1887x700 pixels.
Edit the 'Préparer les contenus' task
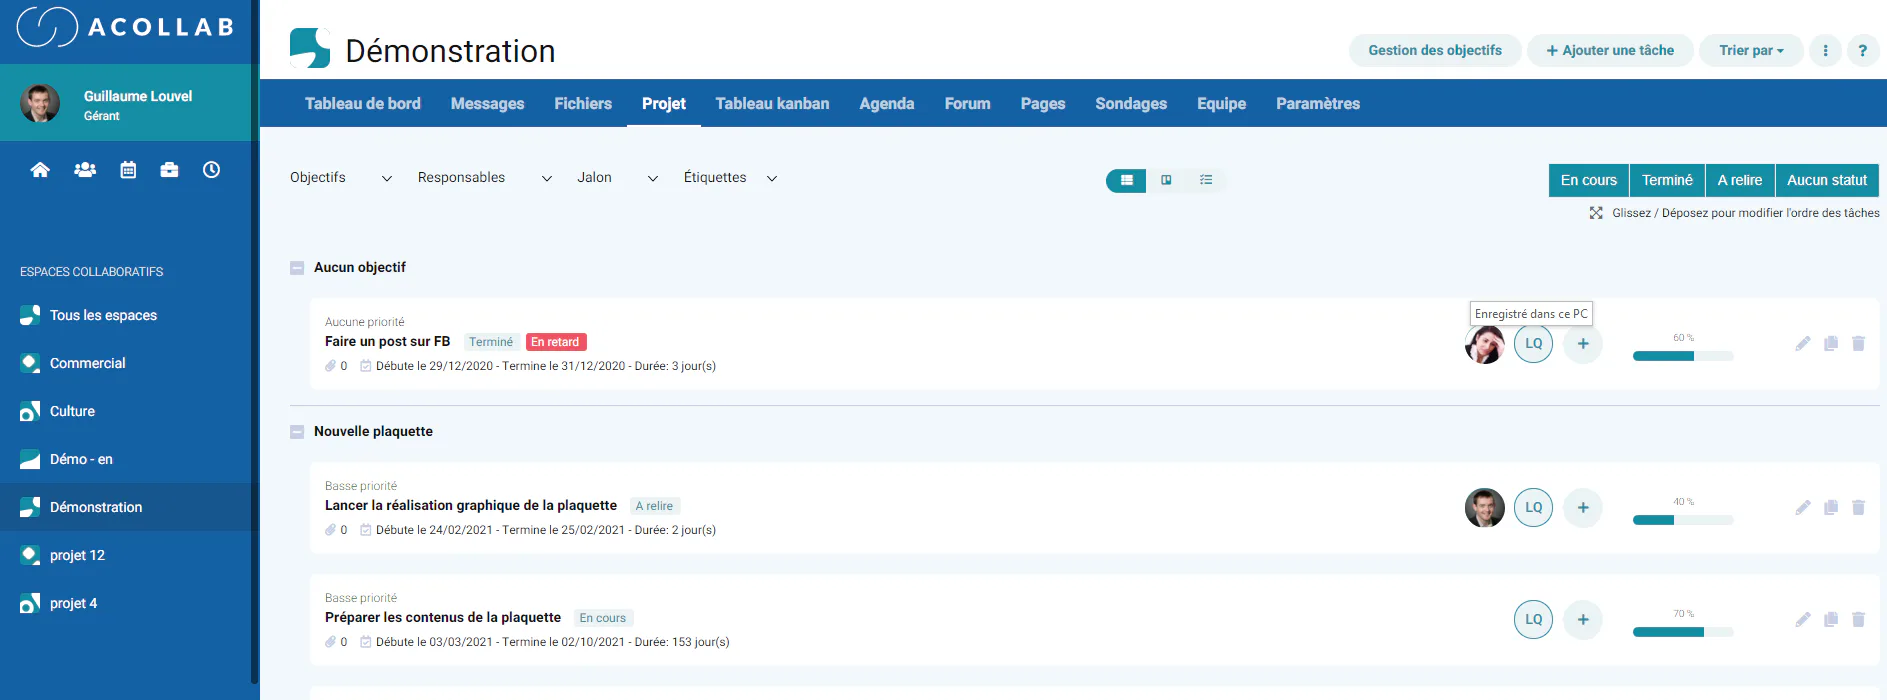(1803, 619)
